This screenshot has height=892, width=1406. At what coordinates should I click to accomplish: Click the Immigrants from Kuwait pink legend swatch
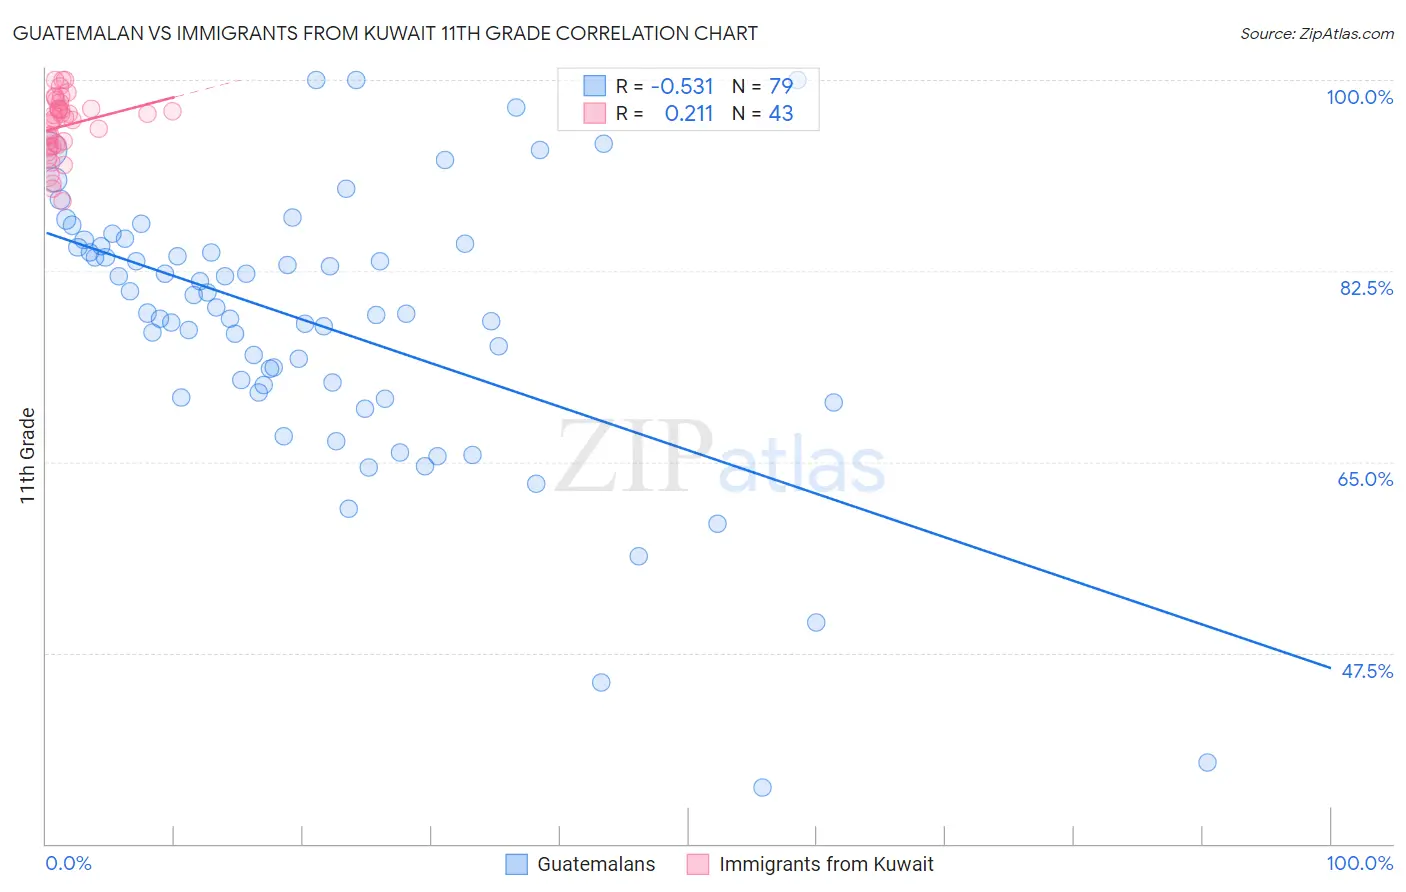(x=698, y=864)
